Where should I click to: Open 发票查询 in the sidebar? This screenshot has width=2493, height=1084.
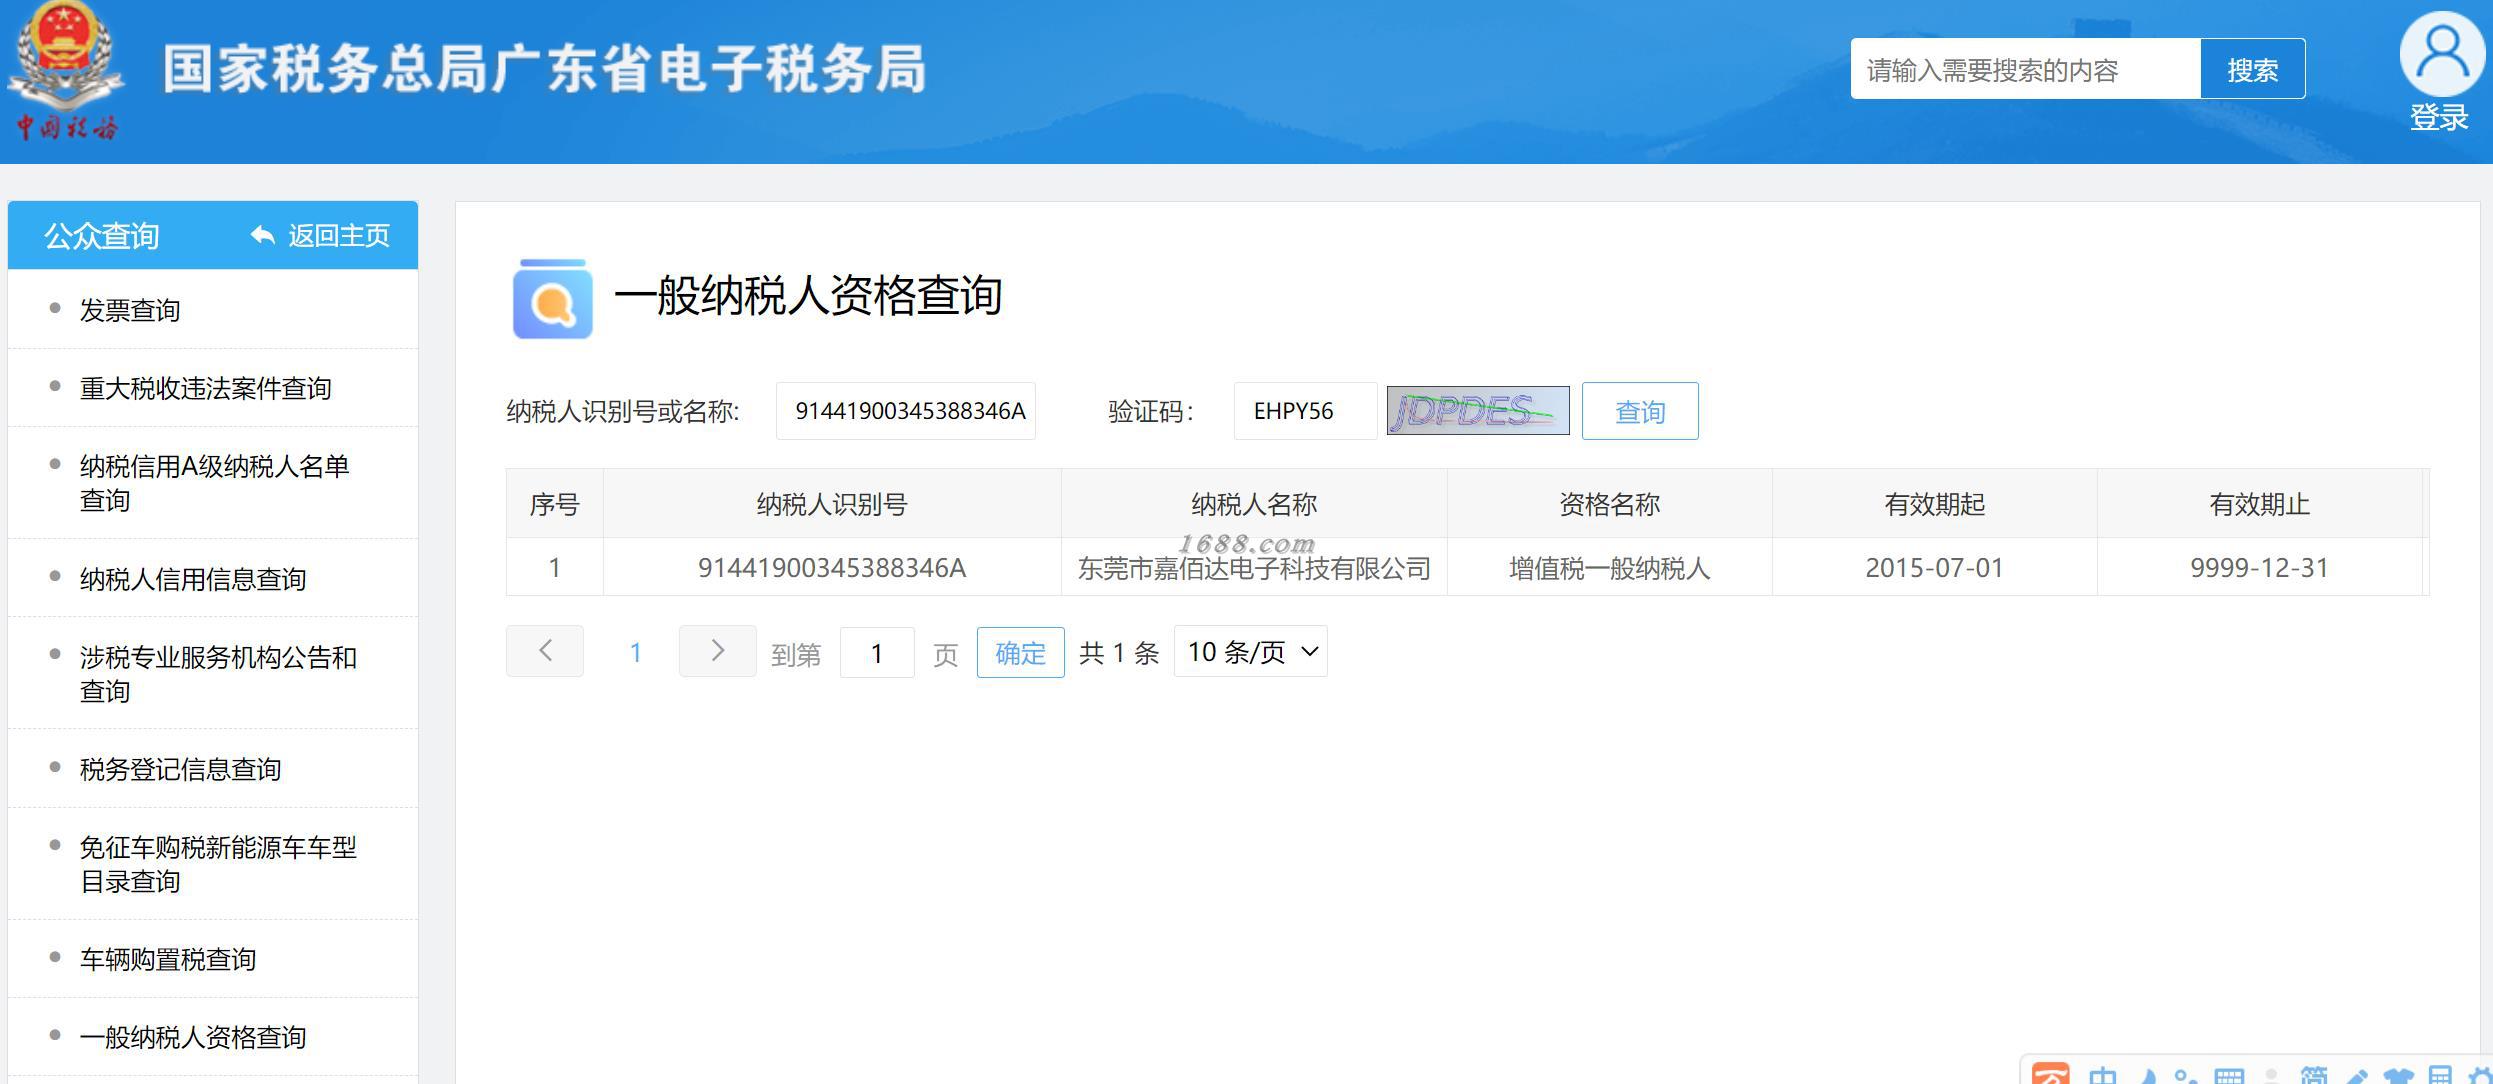[x=130, y=310]
